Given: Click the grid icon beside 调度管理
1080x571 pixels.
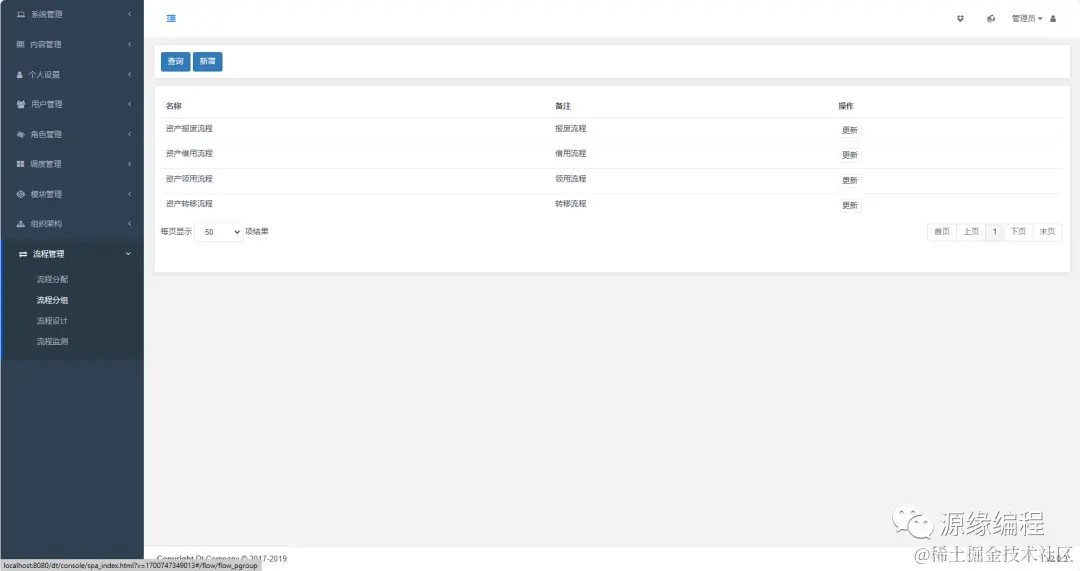Looking at the screenshot, I should (20, 164).
